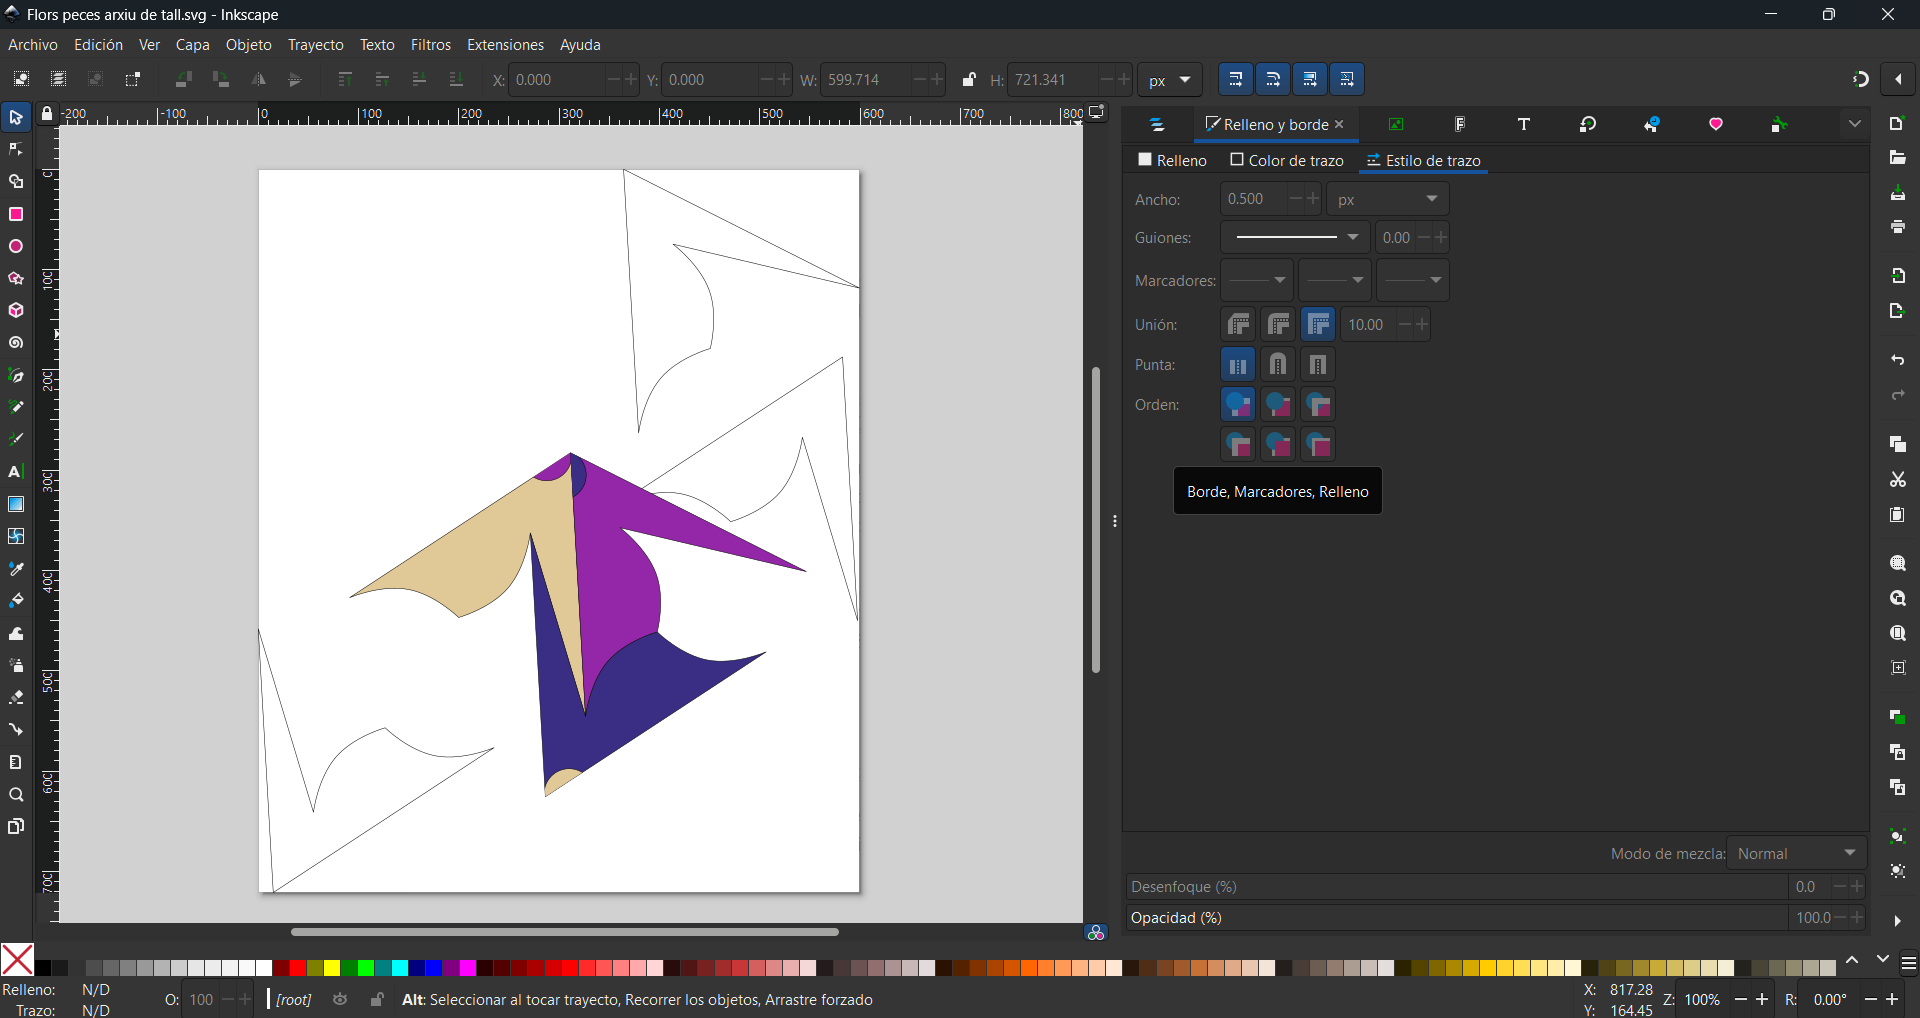The height and width of the screenshot is (1018, 1920).
Task: Open the start marker dropdown
Action: [x=1257, y=281]
